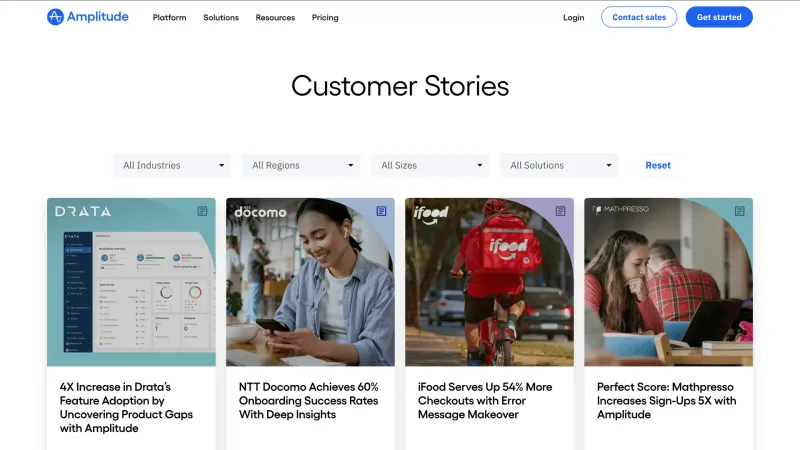
Task: Click the Login link
Action: click(573, 17)
